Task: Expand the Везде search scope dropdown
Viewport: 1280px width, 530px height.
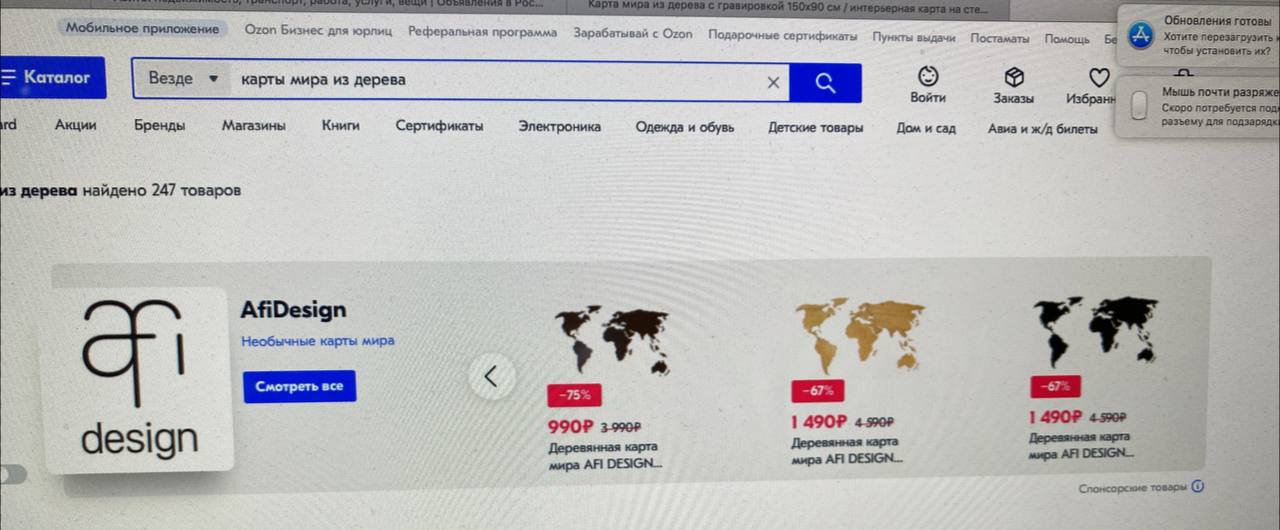Action: pos(182,79)
